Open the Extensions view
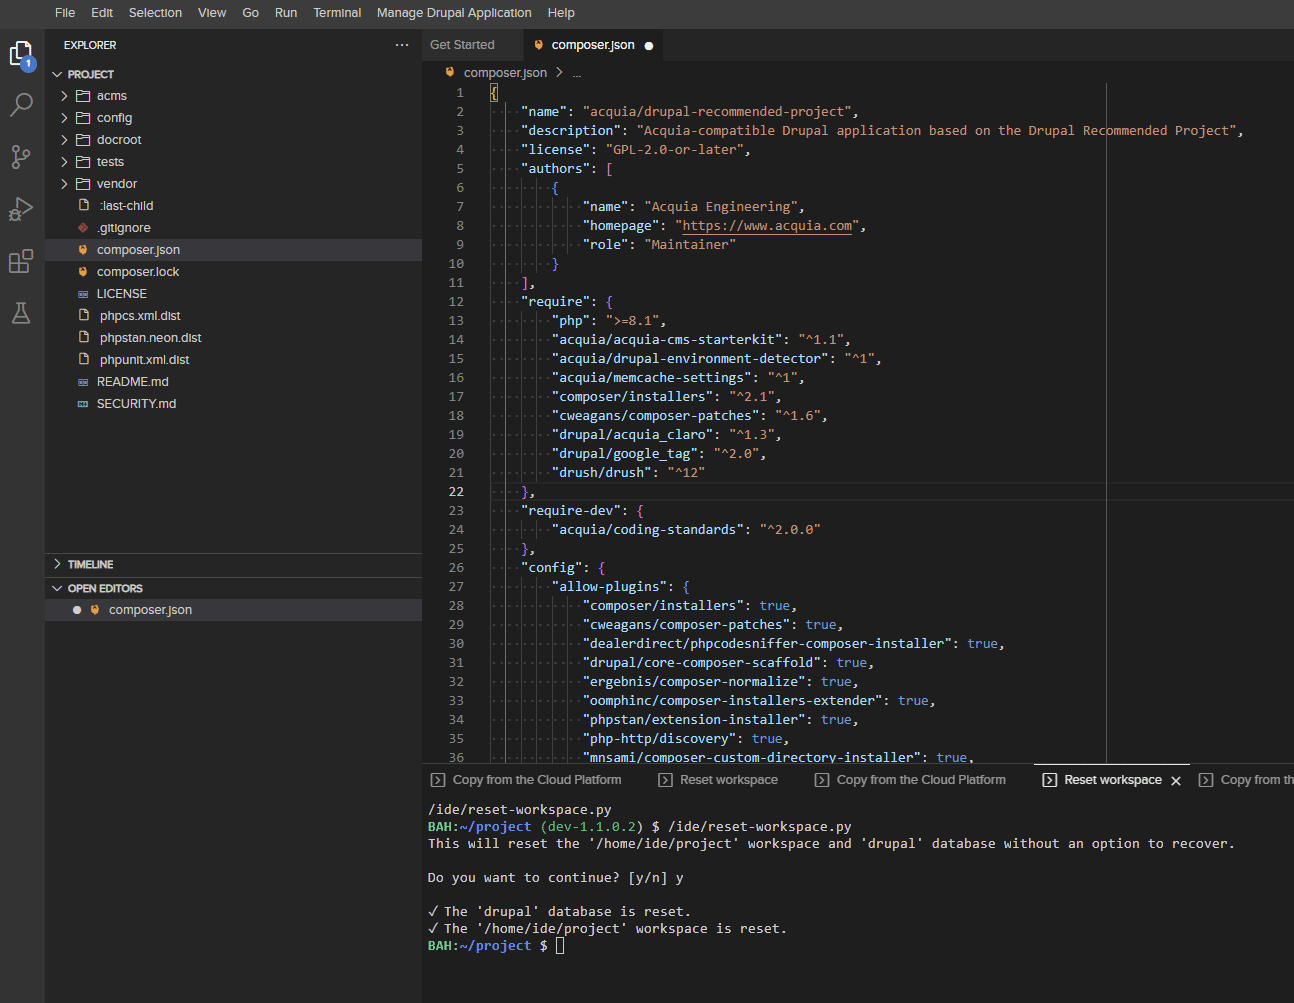 (x=21, y=260)
